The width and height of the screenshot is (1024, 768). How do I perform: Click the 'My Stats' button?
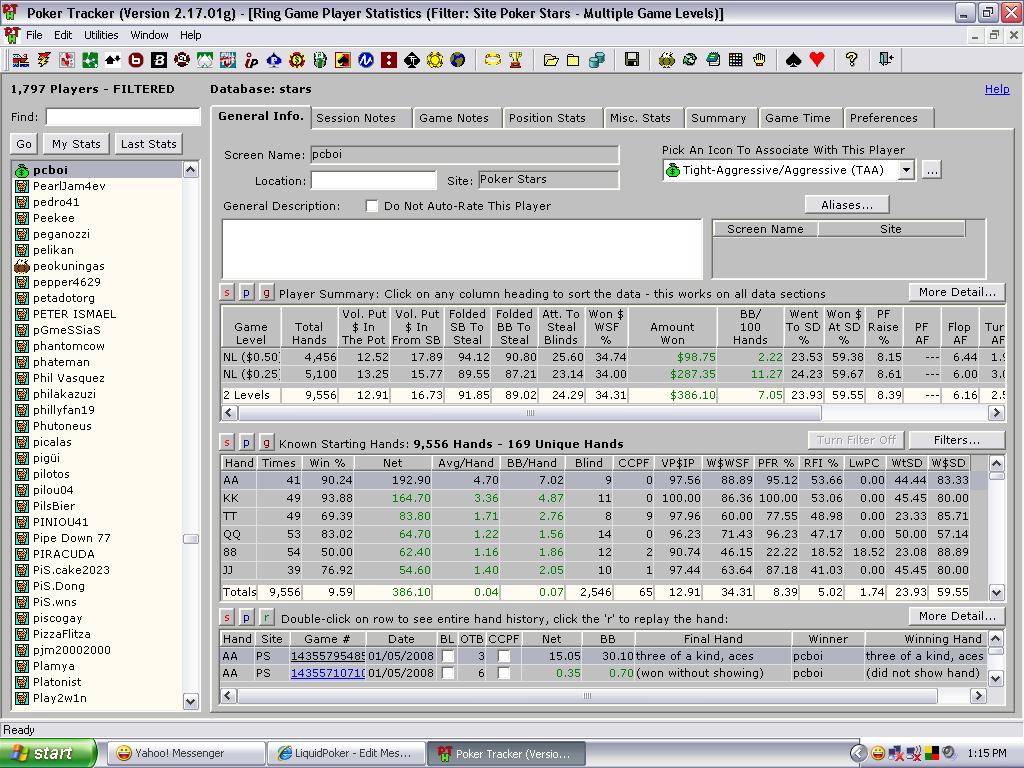[76, 144]
